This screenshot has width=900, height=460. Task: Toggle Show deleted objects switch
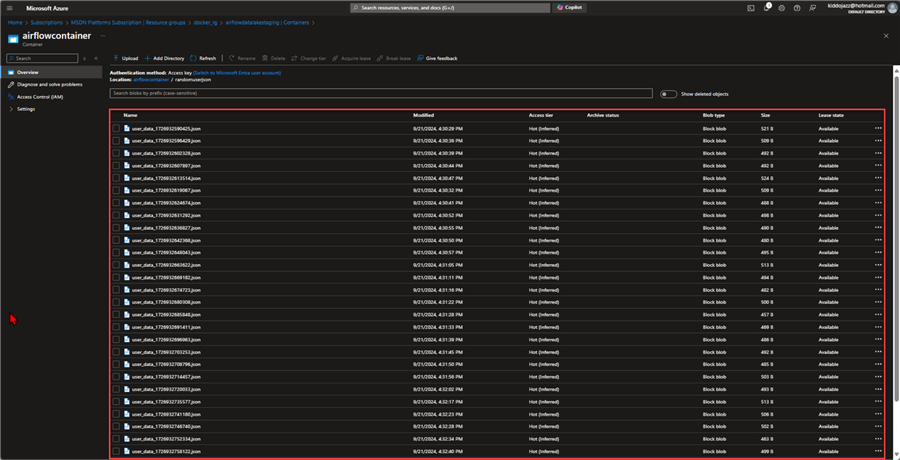point(668,94)
